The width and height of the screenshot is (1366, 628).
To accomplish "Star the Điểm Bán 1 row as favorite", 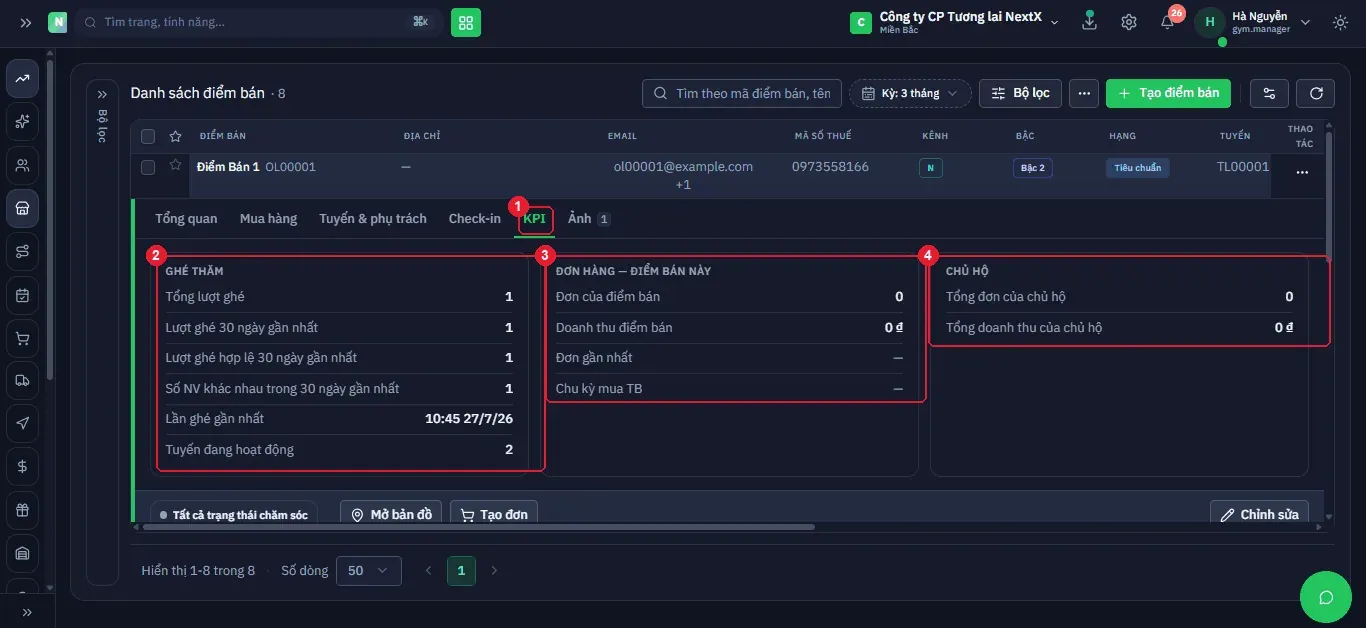I will tap(176, 166).
